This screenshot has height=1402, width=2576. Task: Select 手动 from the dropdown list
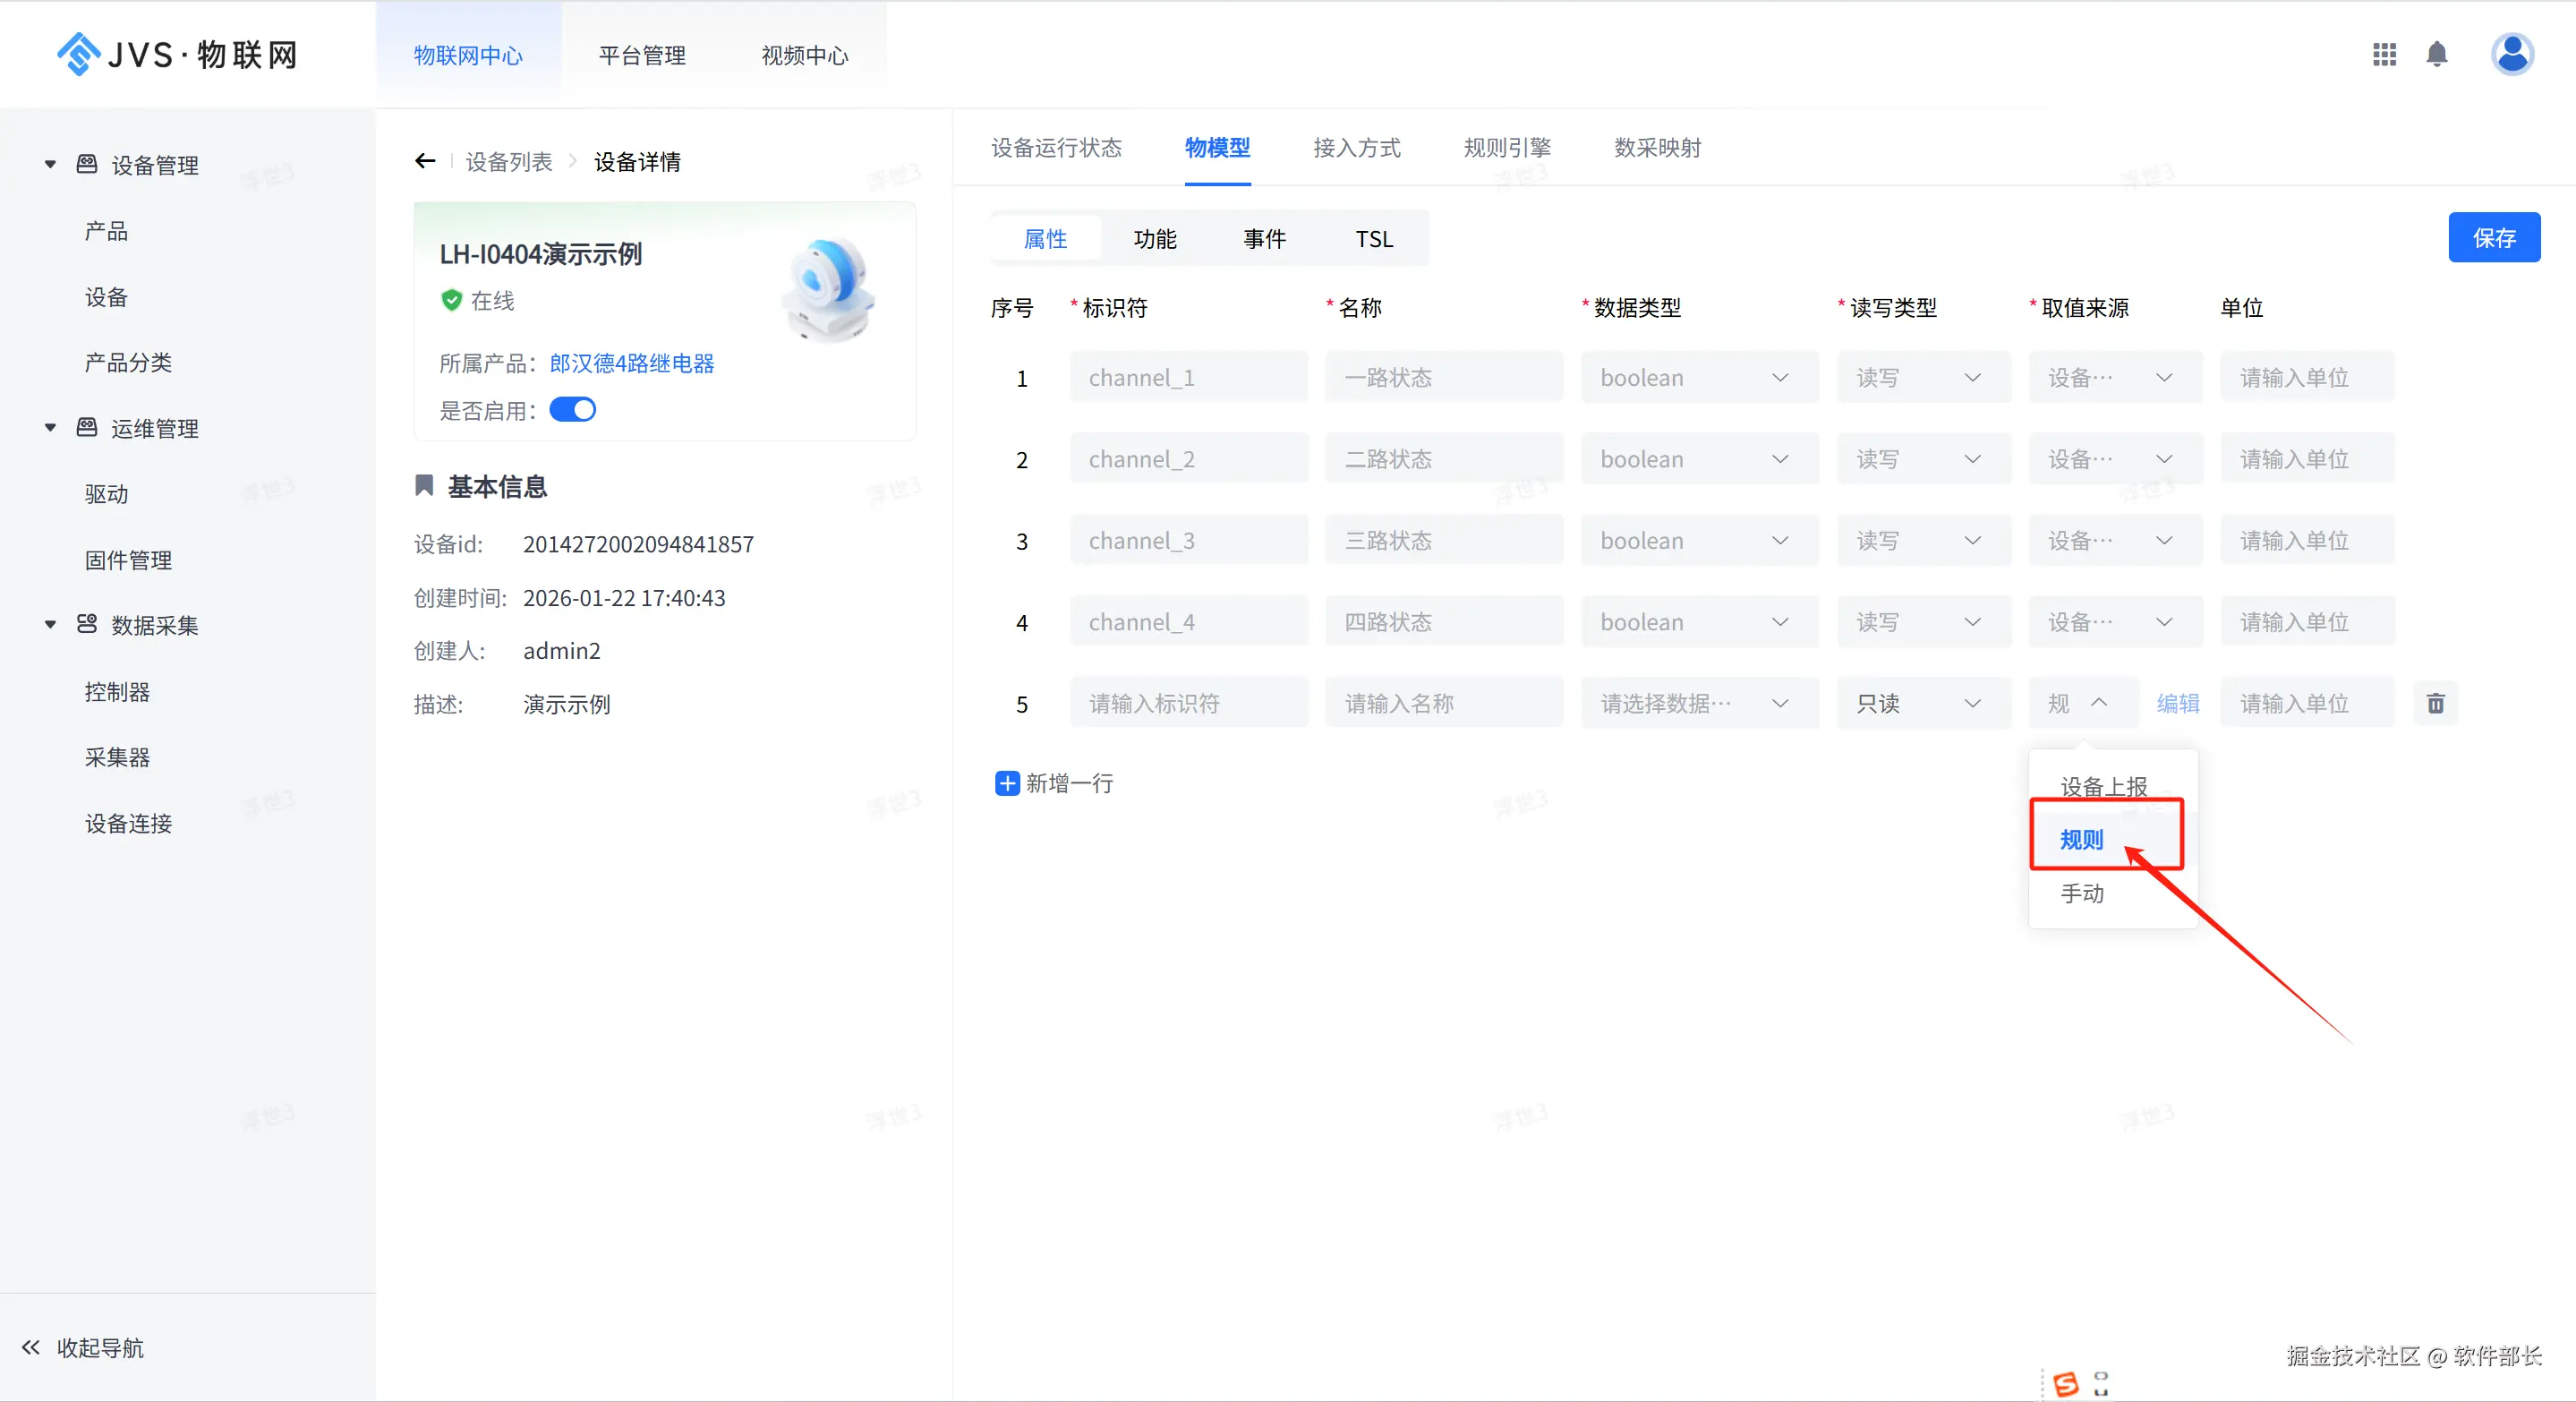click(x=2082, y=893)
